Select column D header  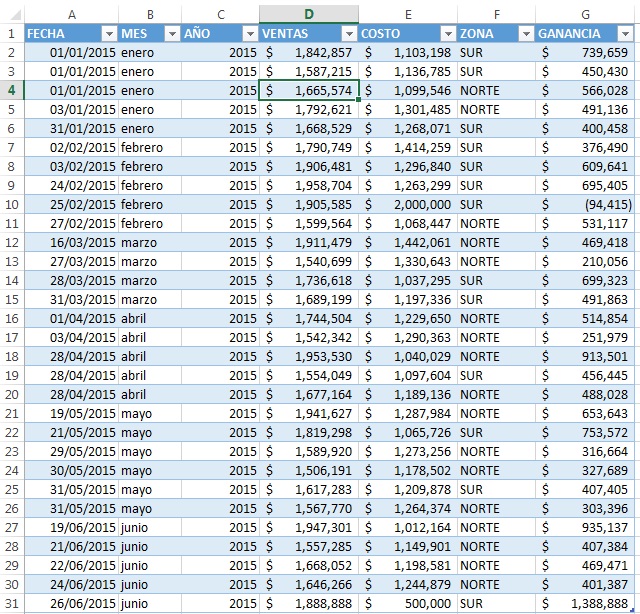308,13
